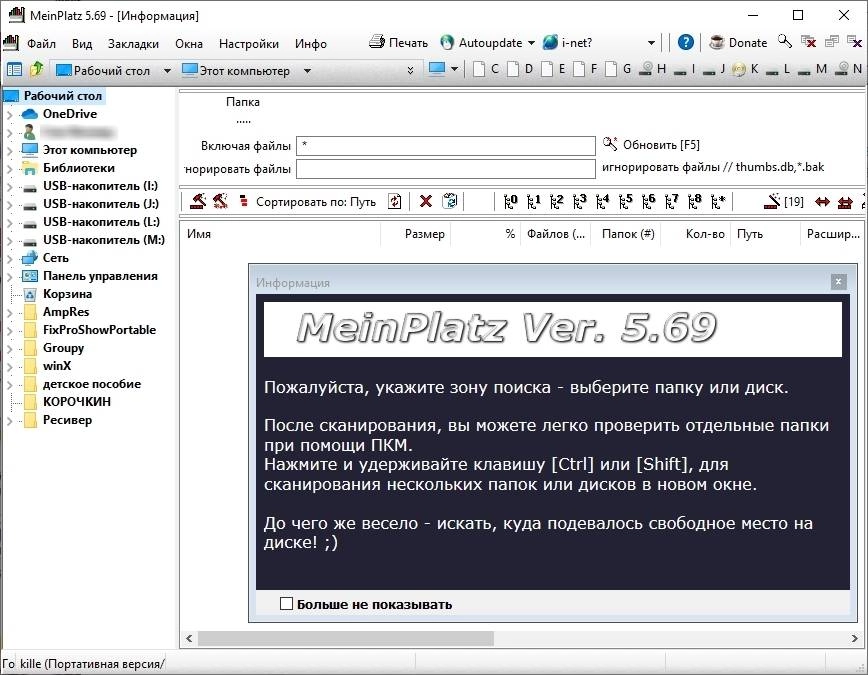This screenshot has width=868, height=675.
Task: Expand tree to level 5
Action: (626, 202)
